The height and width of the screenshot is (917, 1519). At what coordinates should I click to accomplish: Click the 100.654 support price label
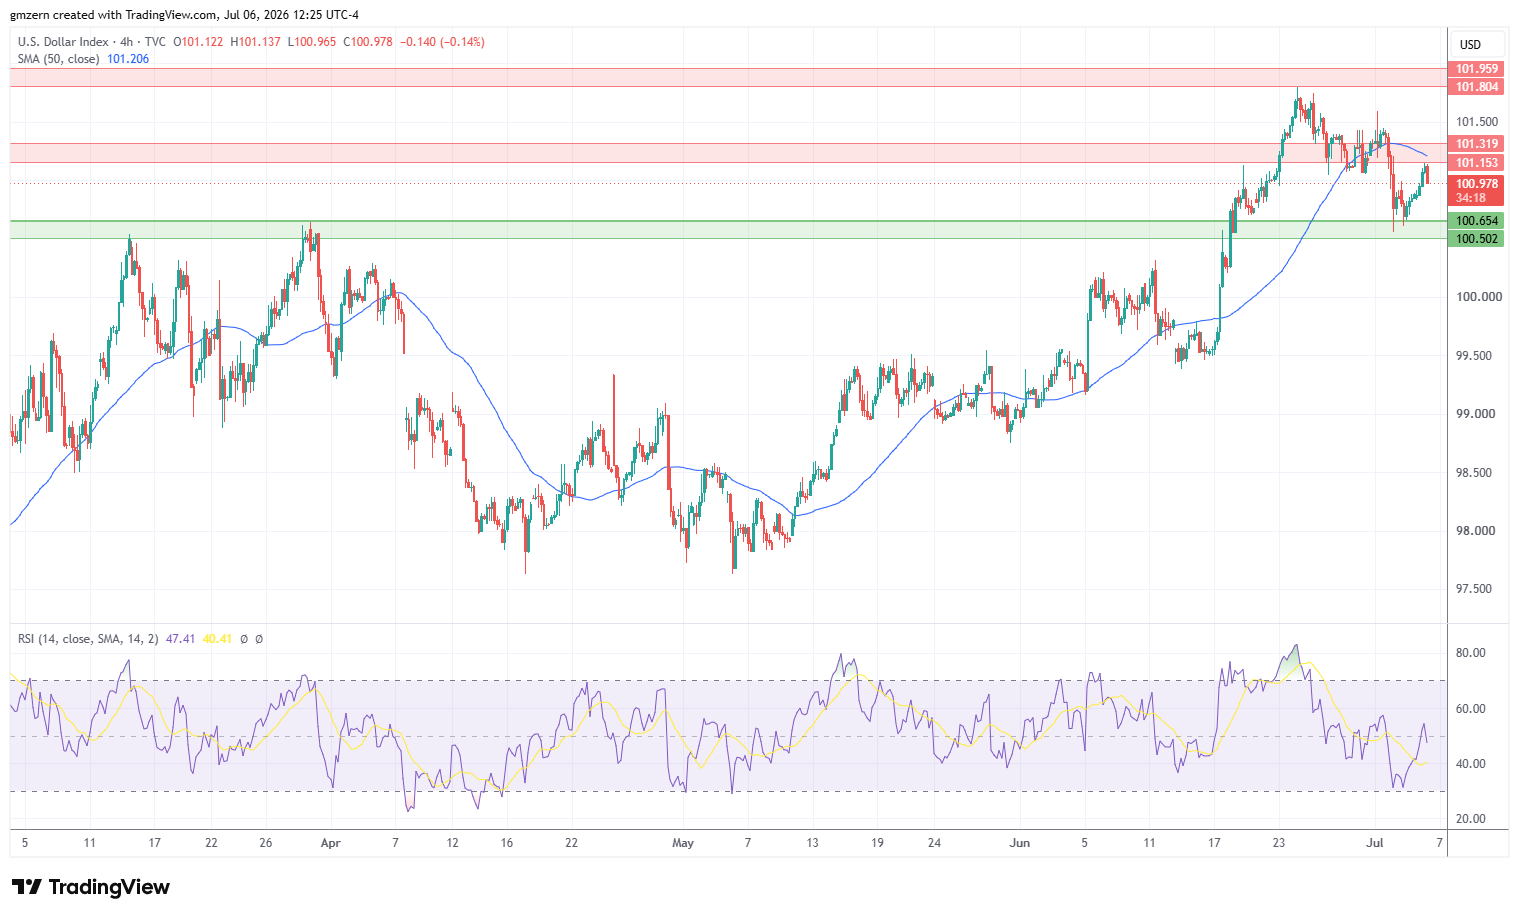pyautogui.click(x=1476, y=221)
